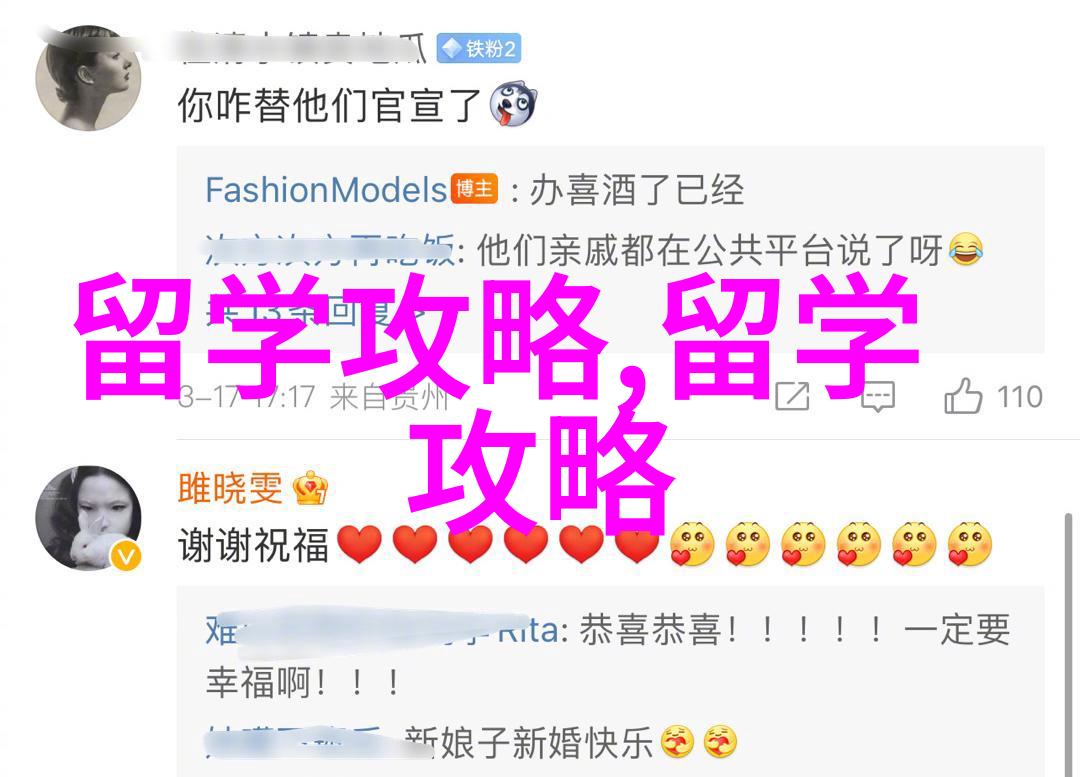This screenshot has width=1080, height=777.
Task: Open the reply speech-bubble icon
Action: point(878,397)
